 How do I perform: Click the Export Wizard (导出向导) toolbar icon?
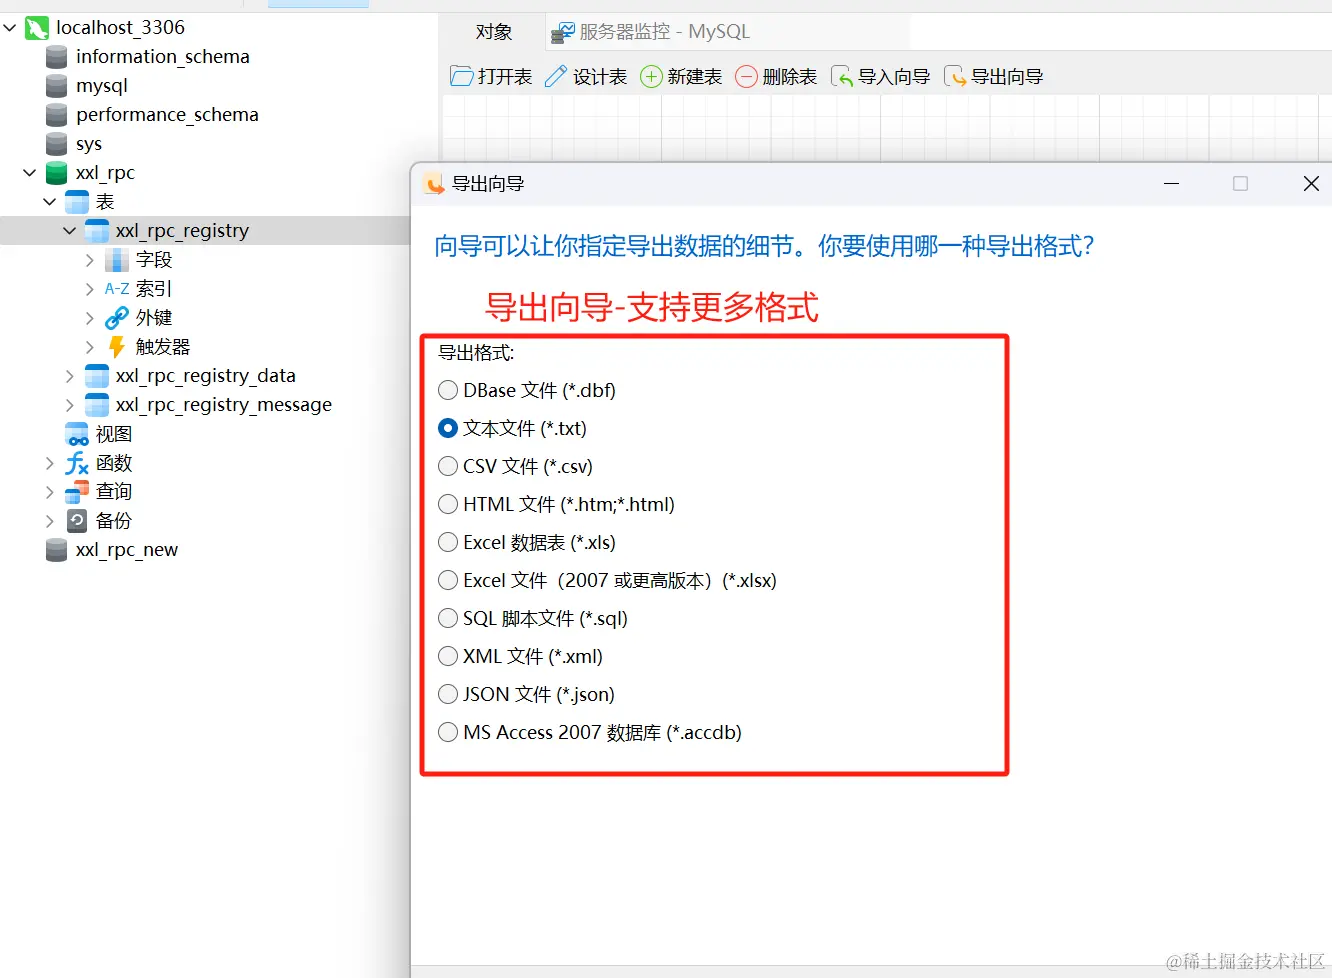[955, 77]
